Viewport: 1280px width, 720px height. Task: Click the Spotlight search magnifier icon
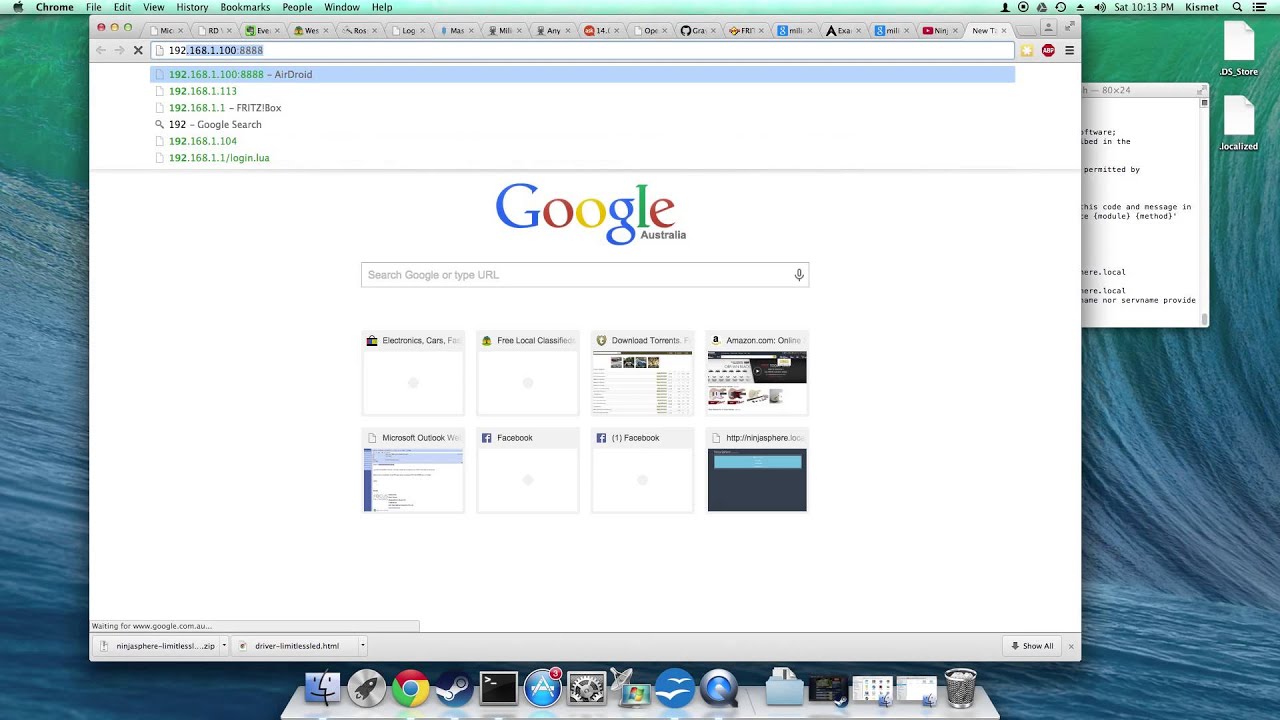tap(1237, 7)
